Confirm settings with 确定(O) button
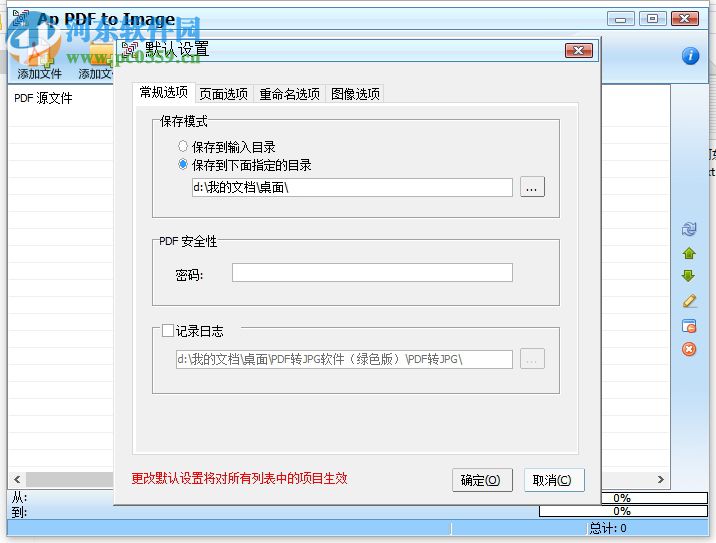Image resolution: width=716 pixels, height=543 pixels. [x=482, y=480]
